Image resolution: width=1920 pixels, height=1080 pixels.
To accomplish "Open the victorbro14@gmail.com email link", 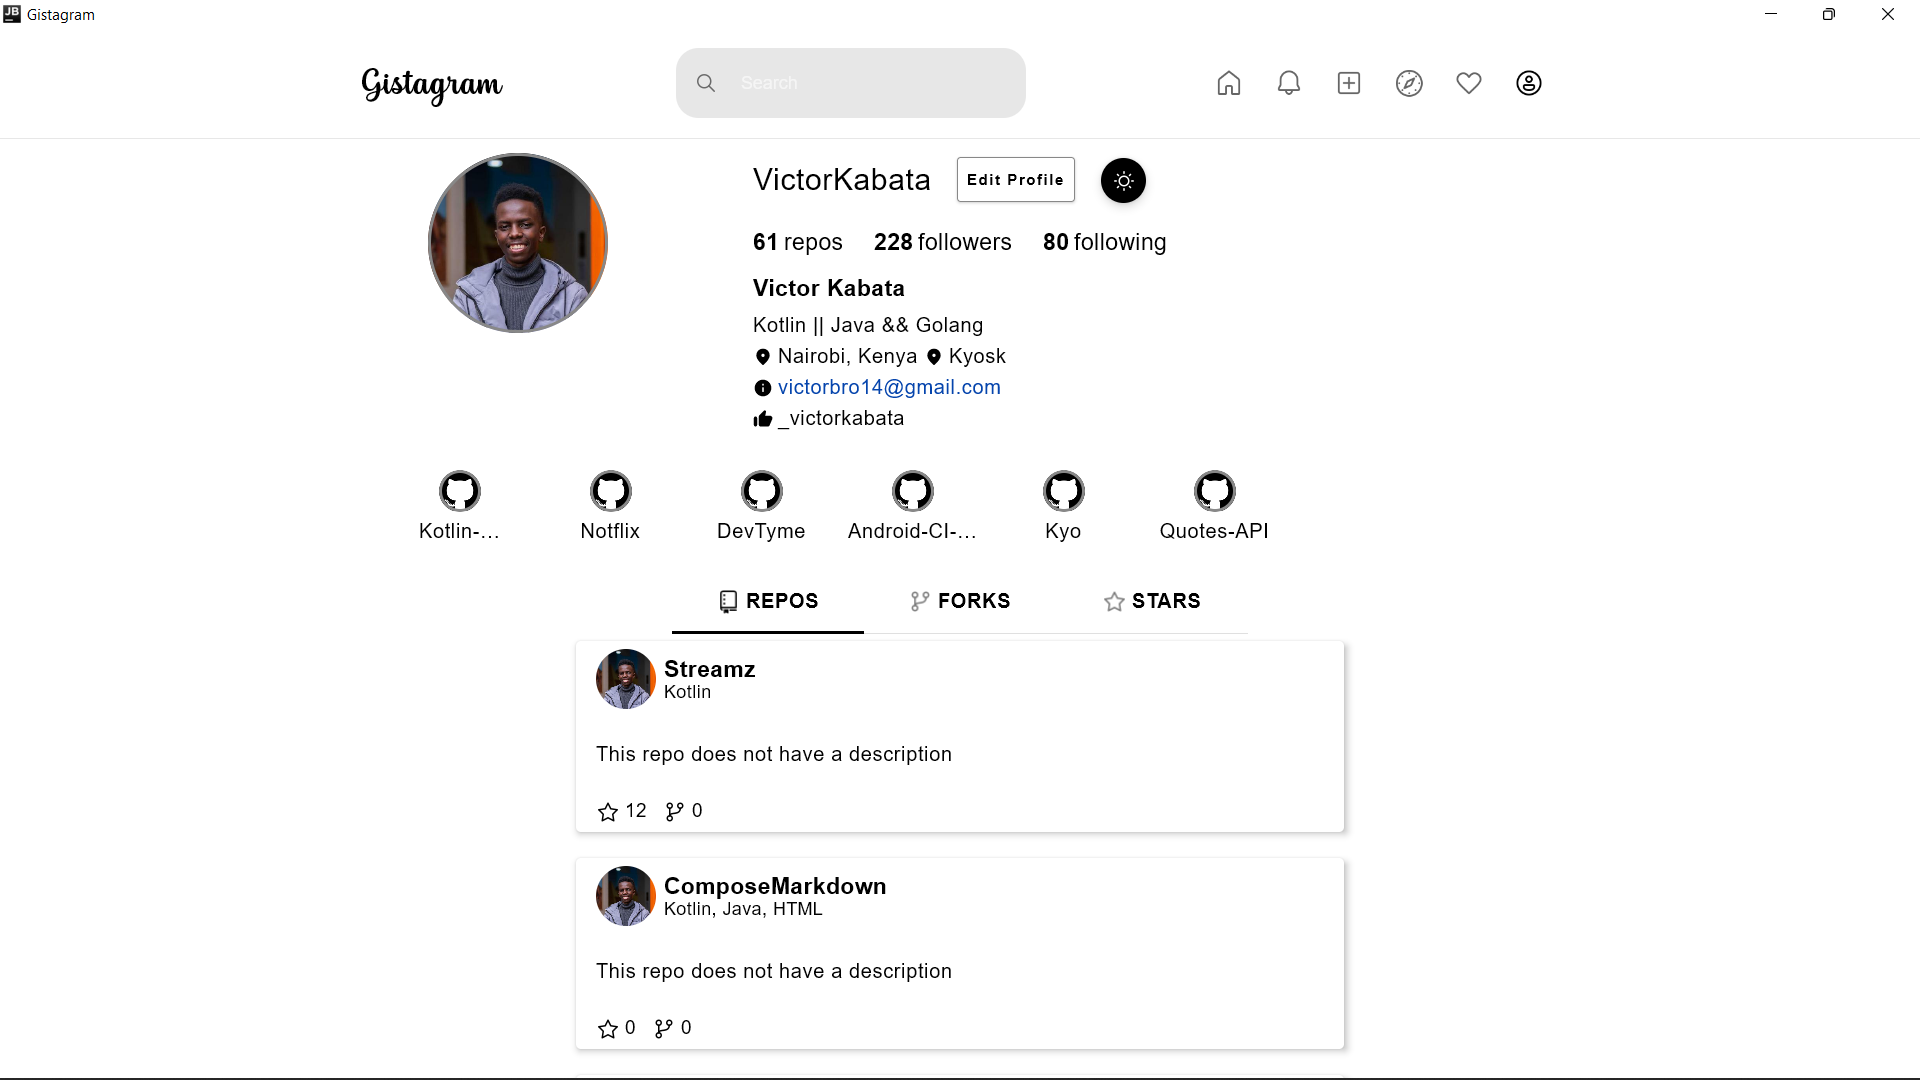I will [x=889, y=387].
